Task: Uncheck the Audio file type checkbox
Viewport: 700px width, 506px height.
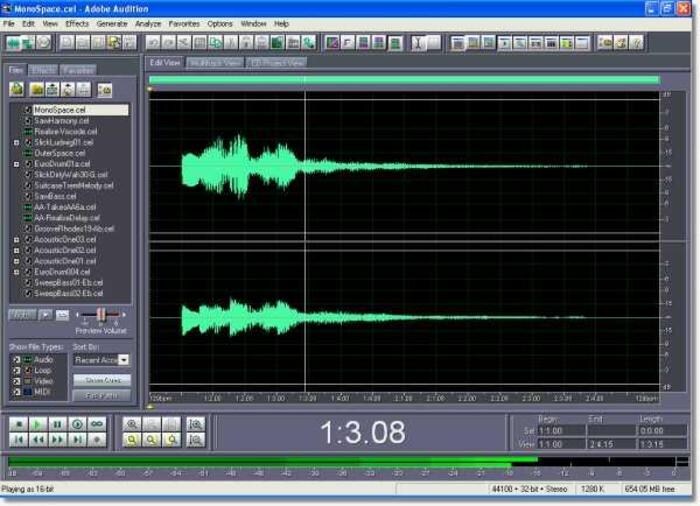Action: [x=17, y=360]
